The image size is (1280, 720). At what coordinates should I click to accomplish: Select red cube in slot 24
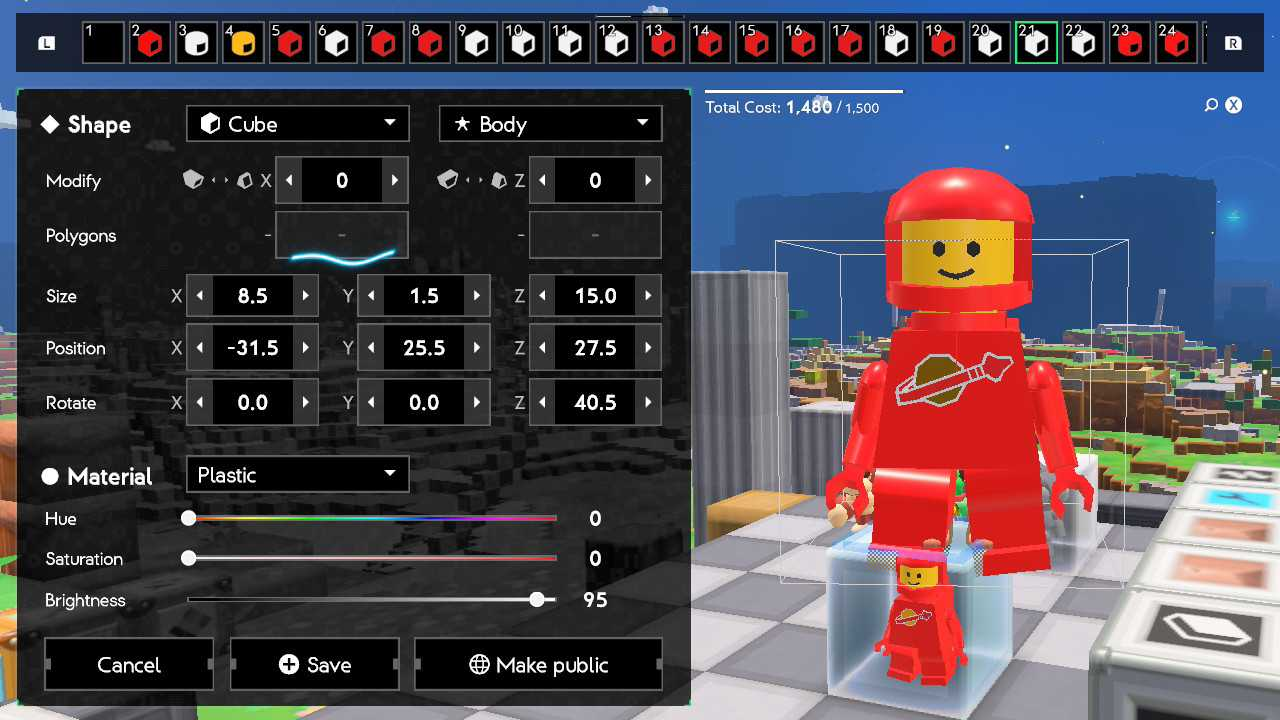1177,43
